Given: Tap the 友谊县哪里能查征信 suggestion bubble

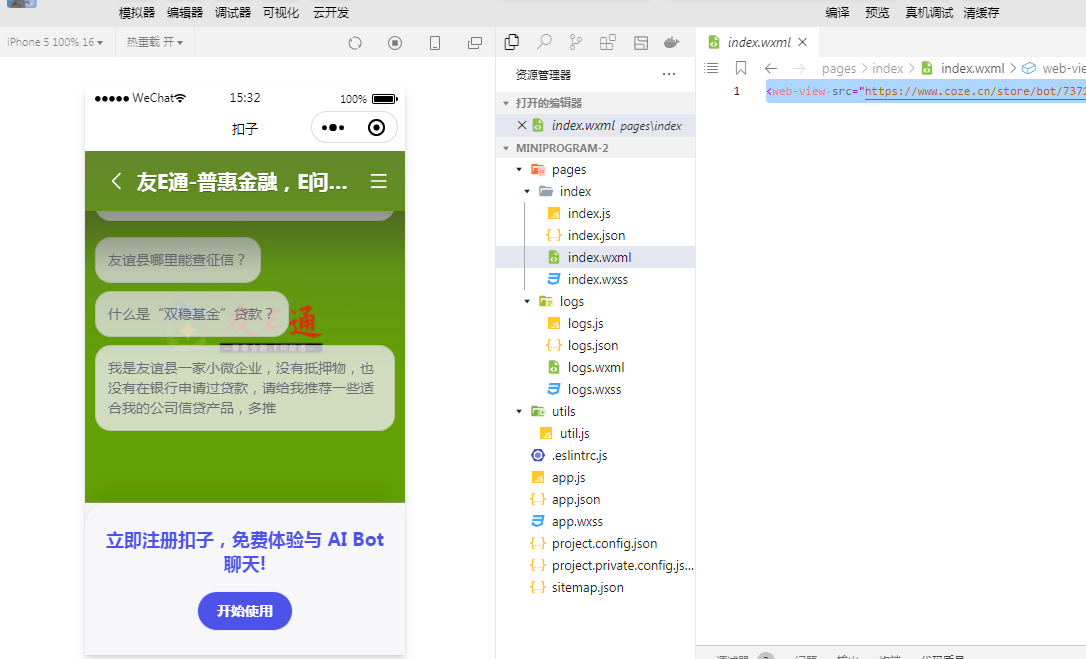Looking at the screenshot, I should click(178, 260).
